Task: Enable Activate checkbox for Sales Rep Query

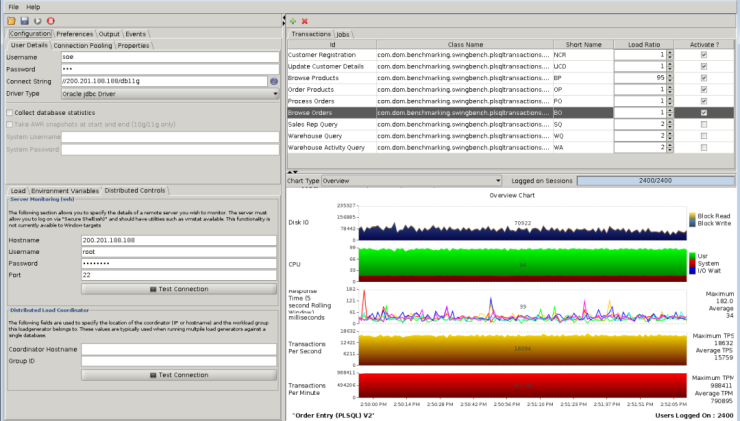Action: (x=704, y=125)
